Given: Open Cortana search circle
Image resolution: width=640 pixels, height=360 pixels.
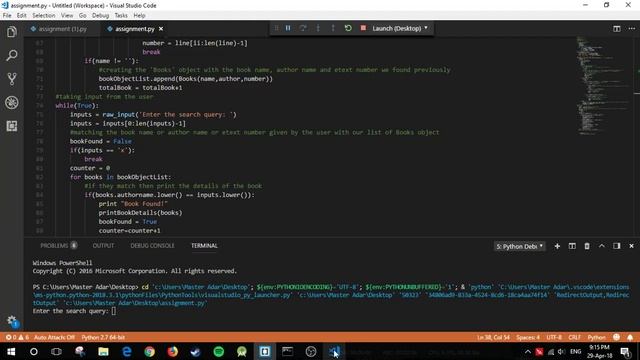Looking at the screenshot, I should pyautogui.click(x=34, y=351).
